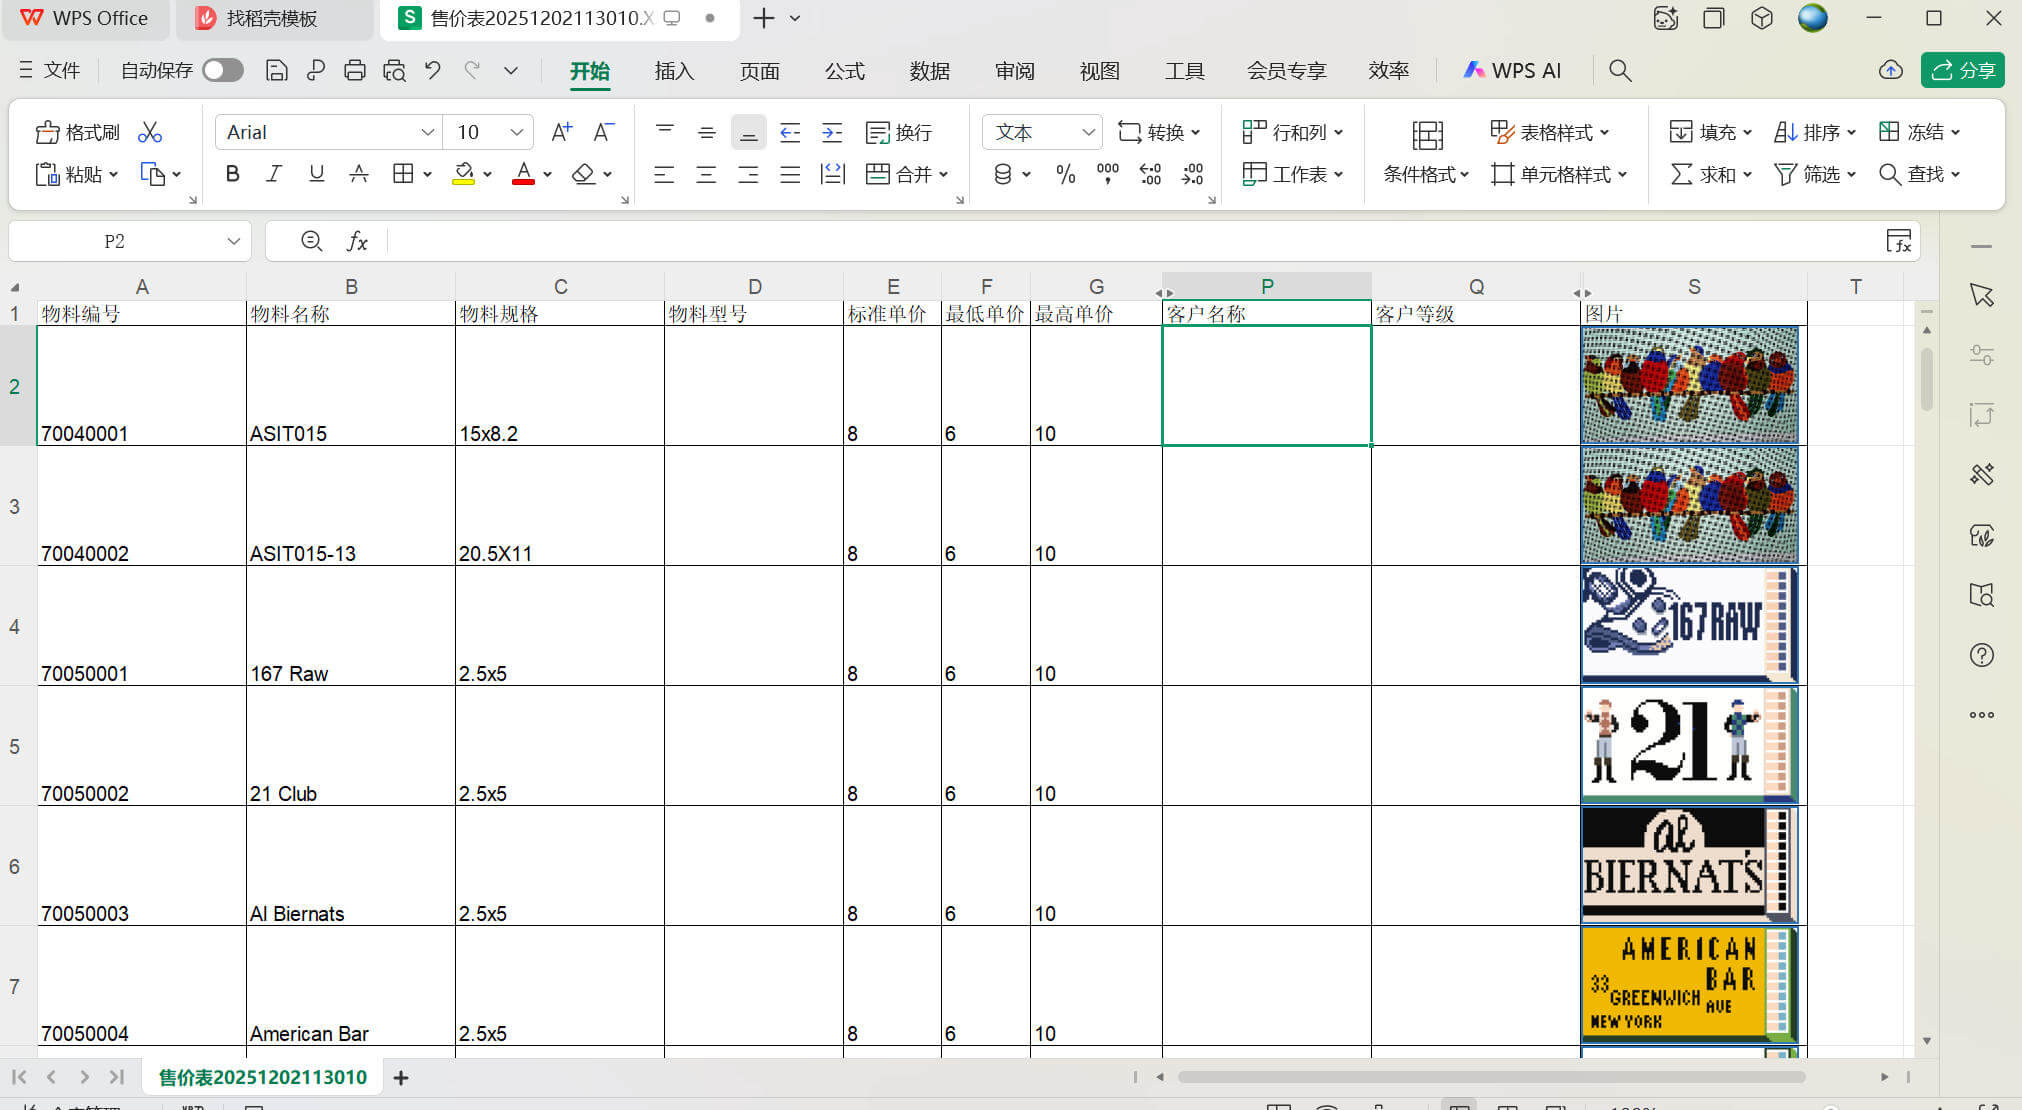Click the green 分享 share button
The image size is (2022, 1110).
coord(1962,70)
